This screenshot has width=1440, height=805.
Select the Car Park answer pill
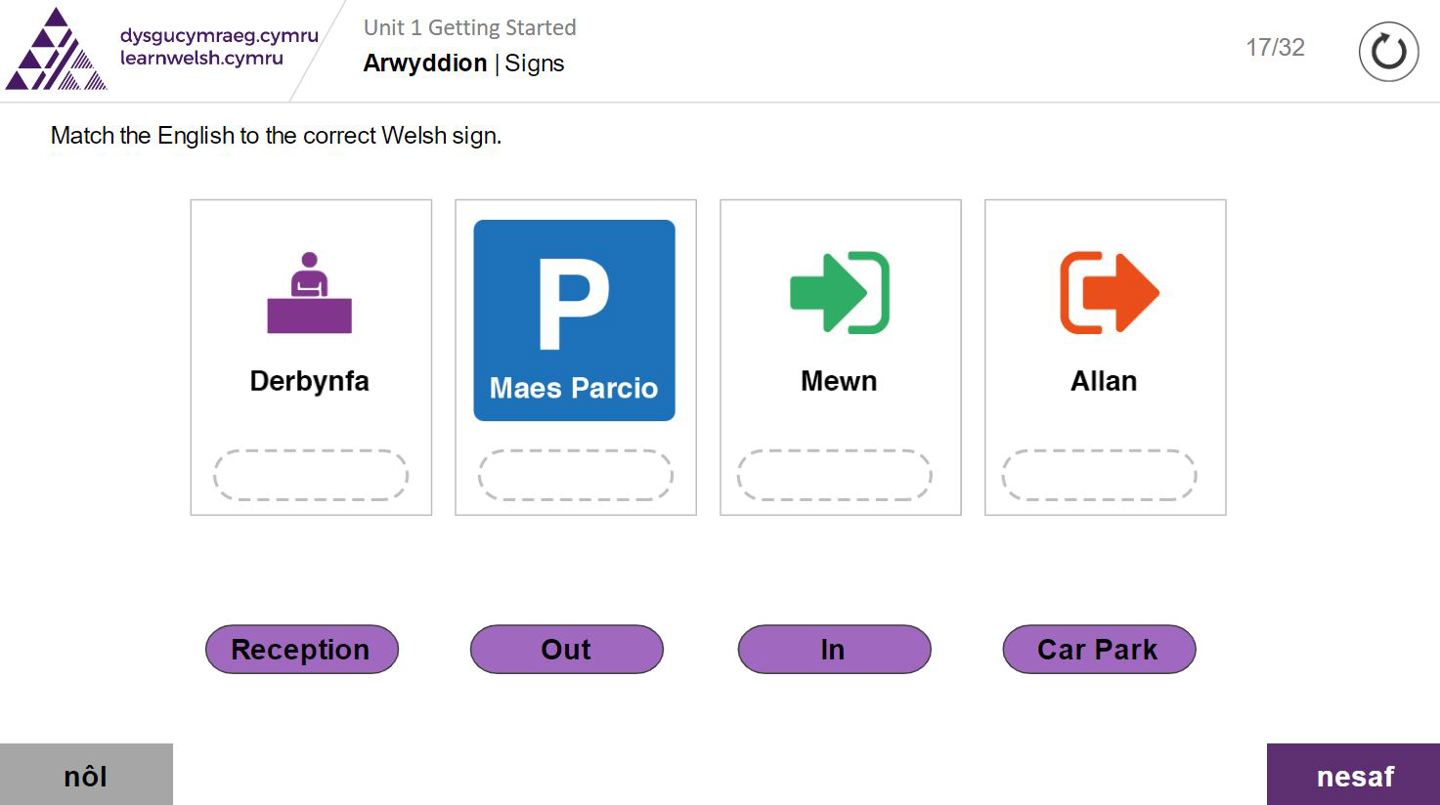click(1098, 649)
